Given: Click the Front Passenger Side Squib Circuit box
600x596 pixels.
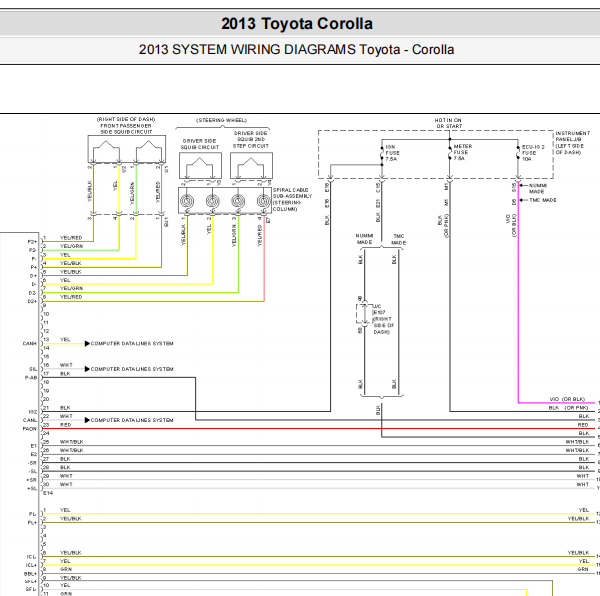Looking at the screenshot, I should pos(127,149).
